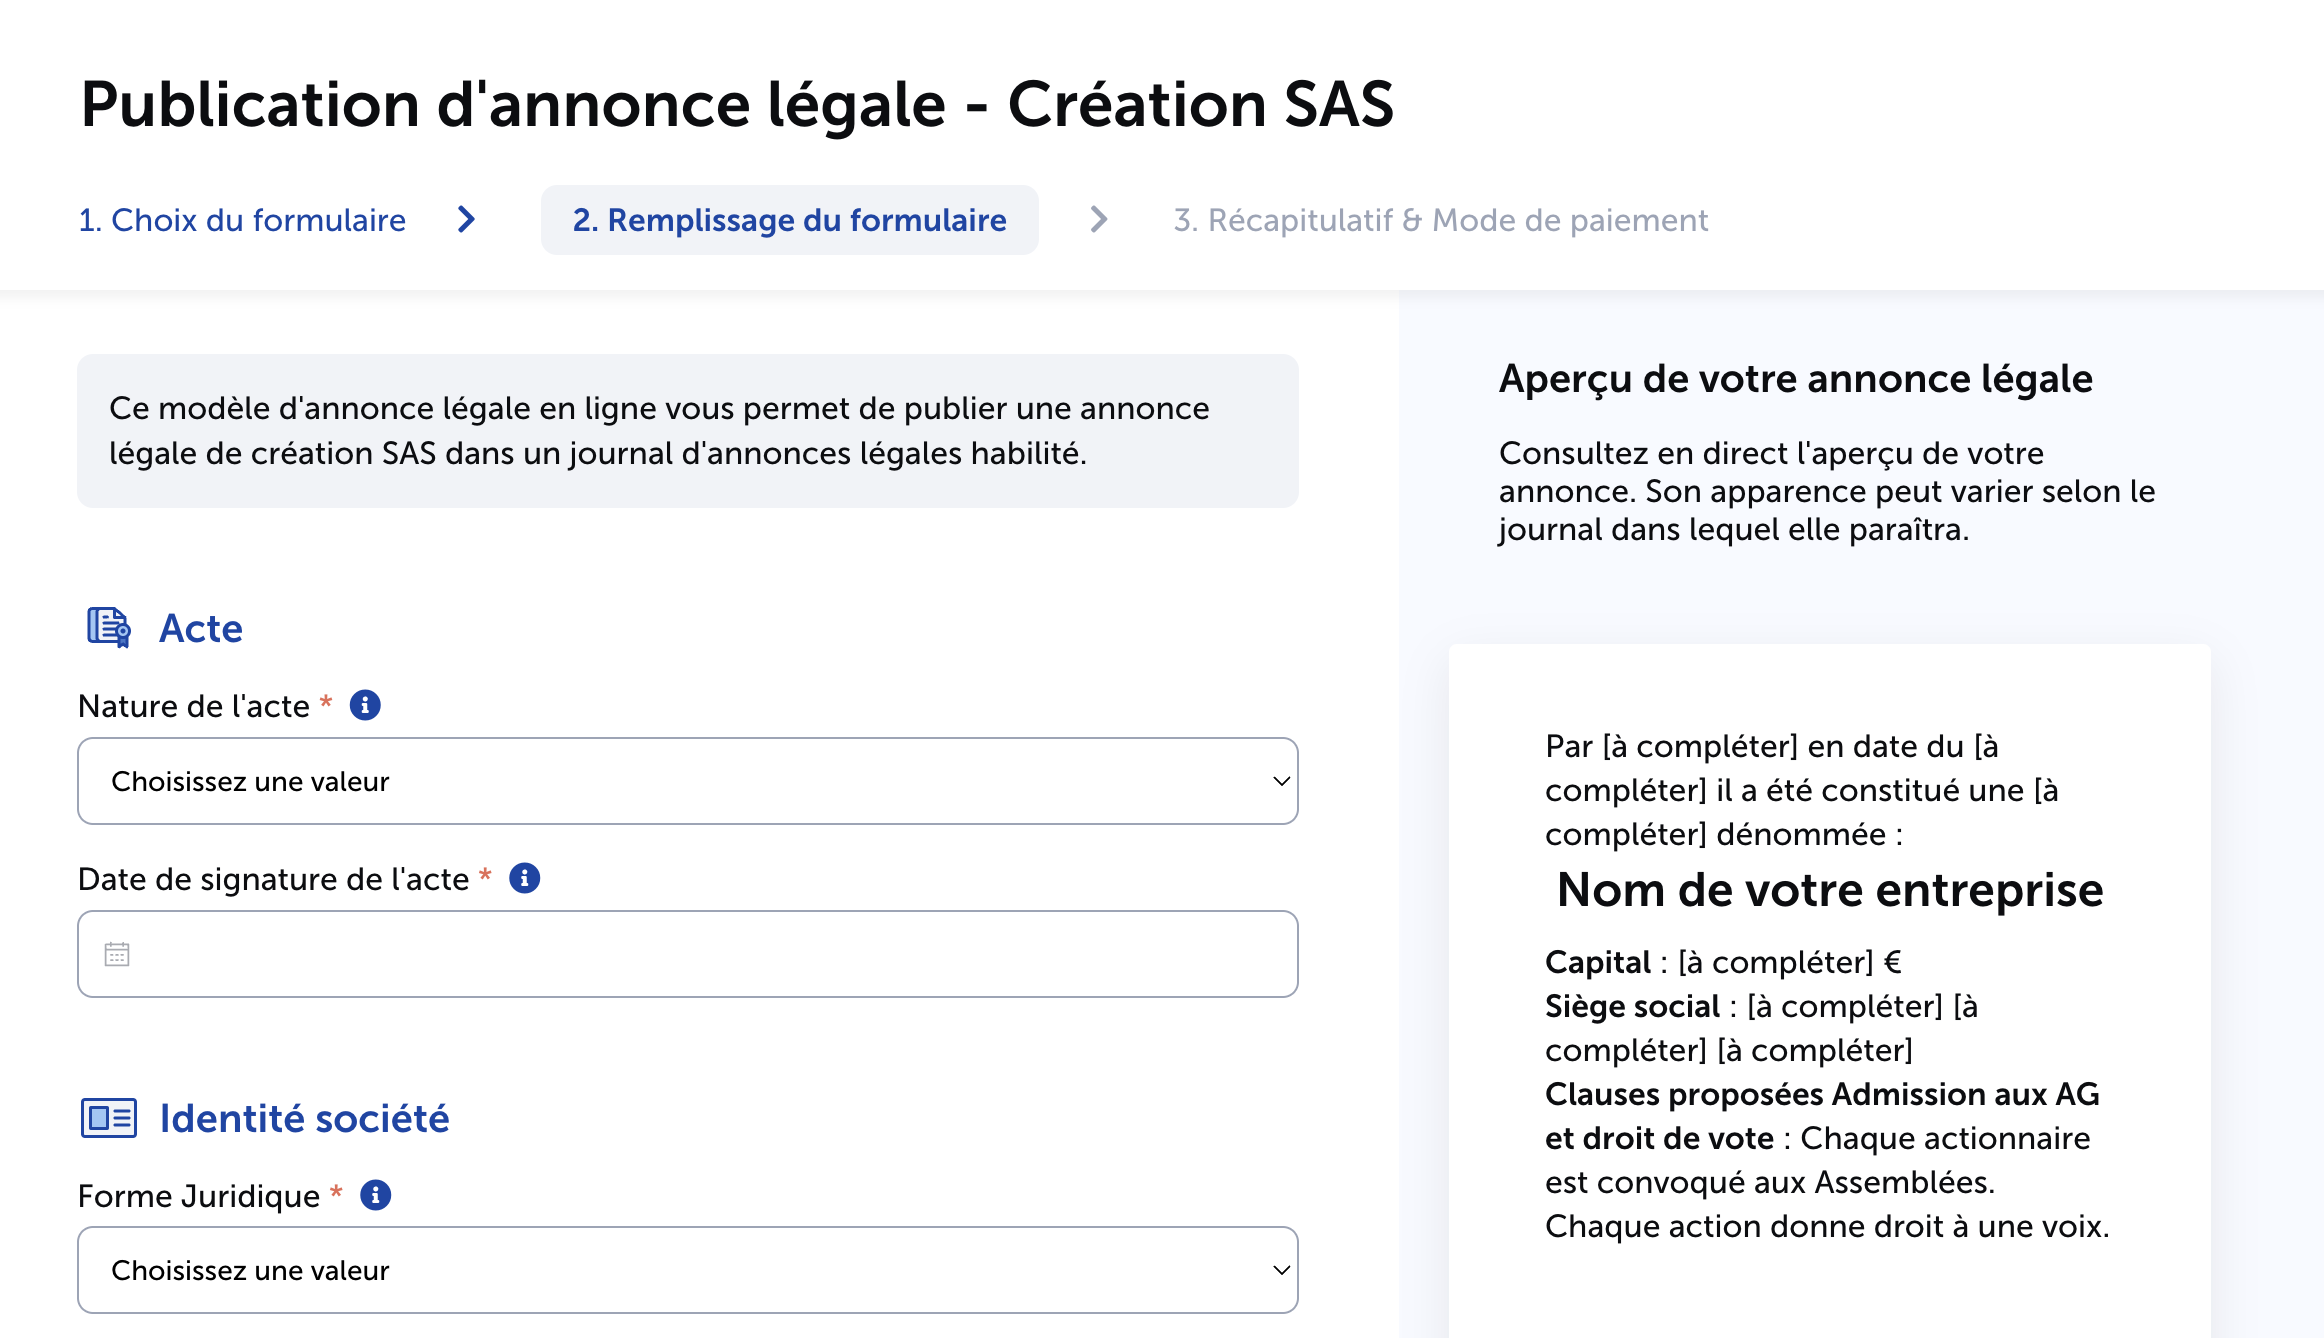2324x1338 pixels.
Task: Click the Aperçu de votre annonce légale heading
Action: 1795,379
